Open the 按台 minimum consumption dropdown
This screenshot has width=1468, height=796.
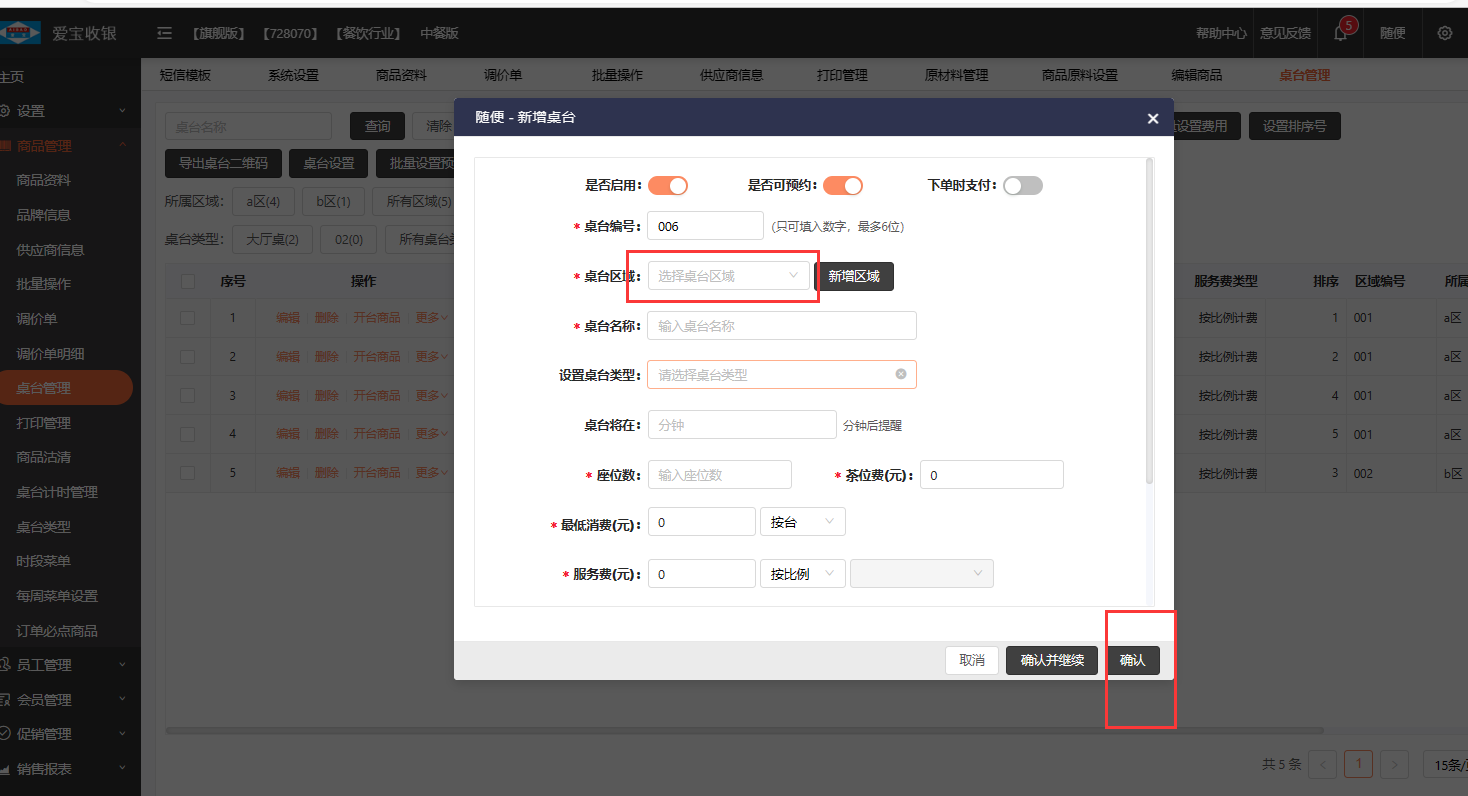click(x=802, y=522)
